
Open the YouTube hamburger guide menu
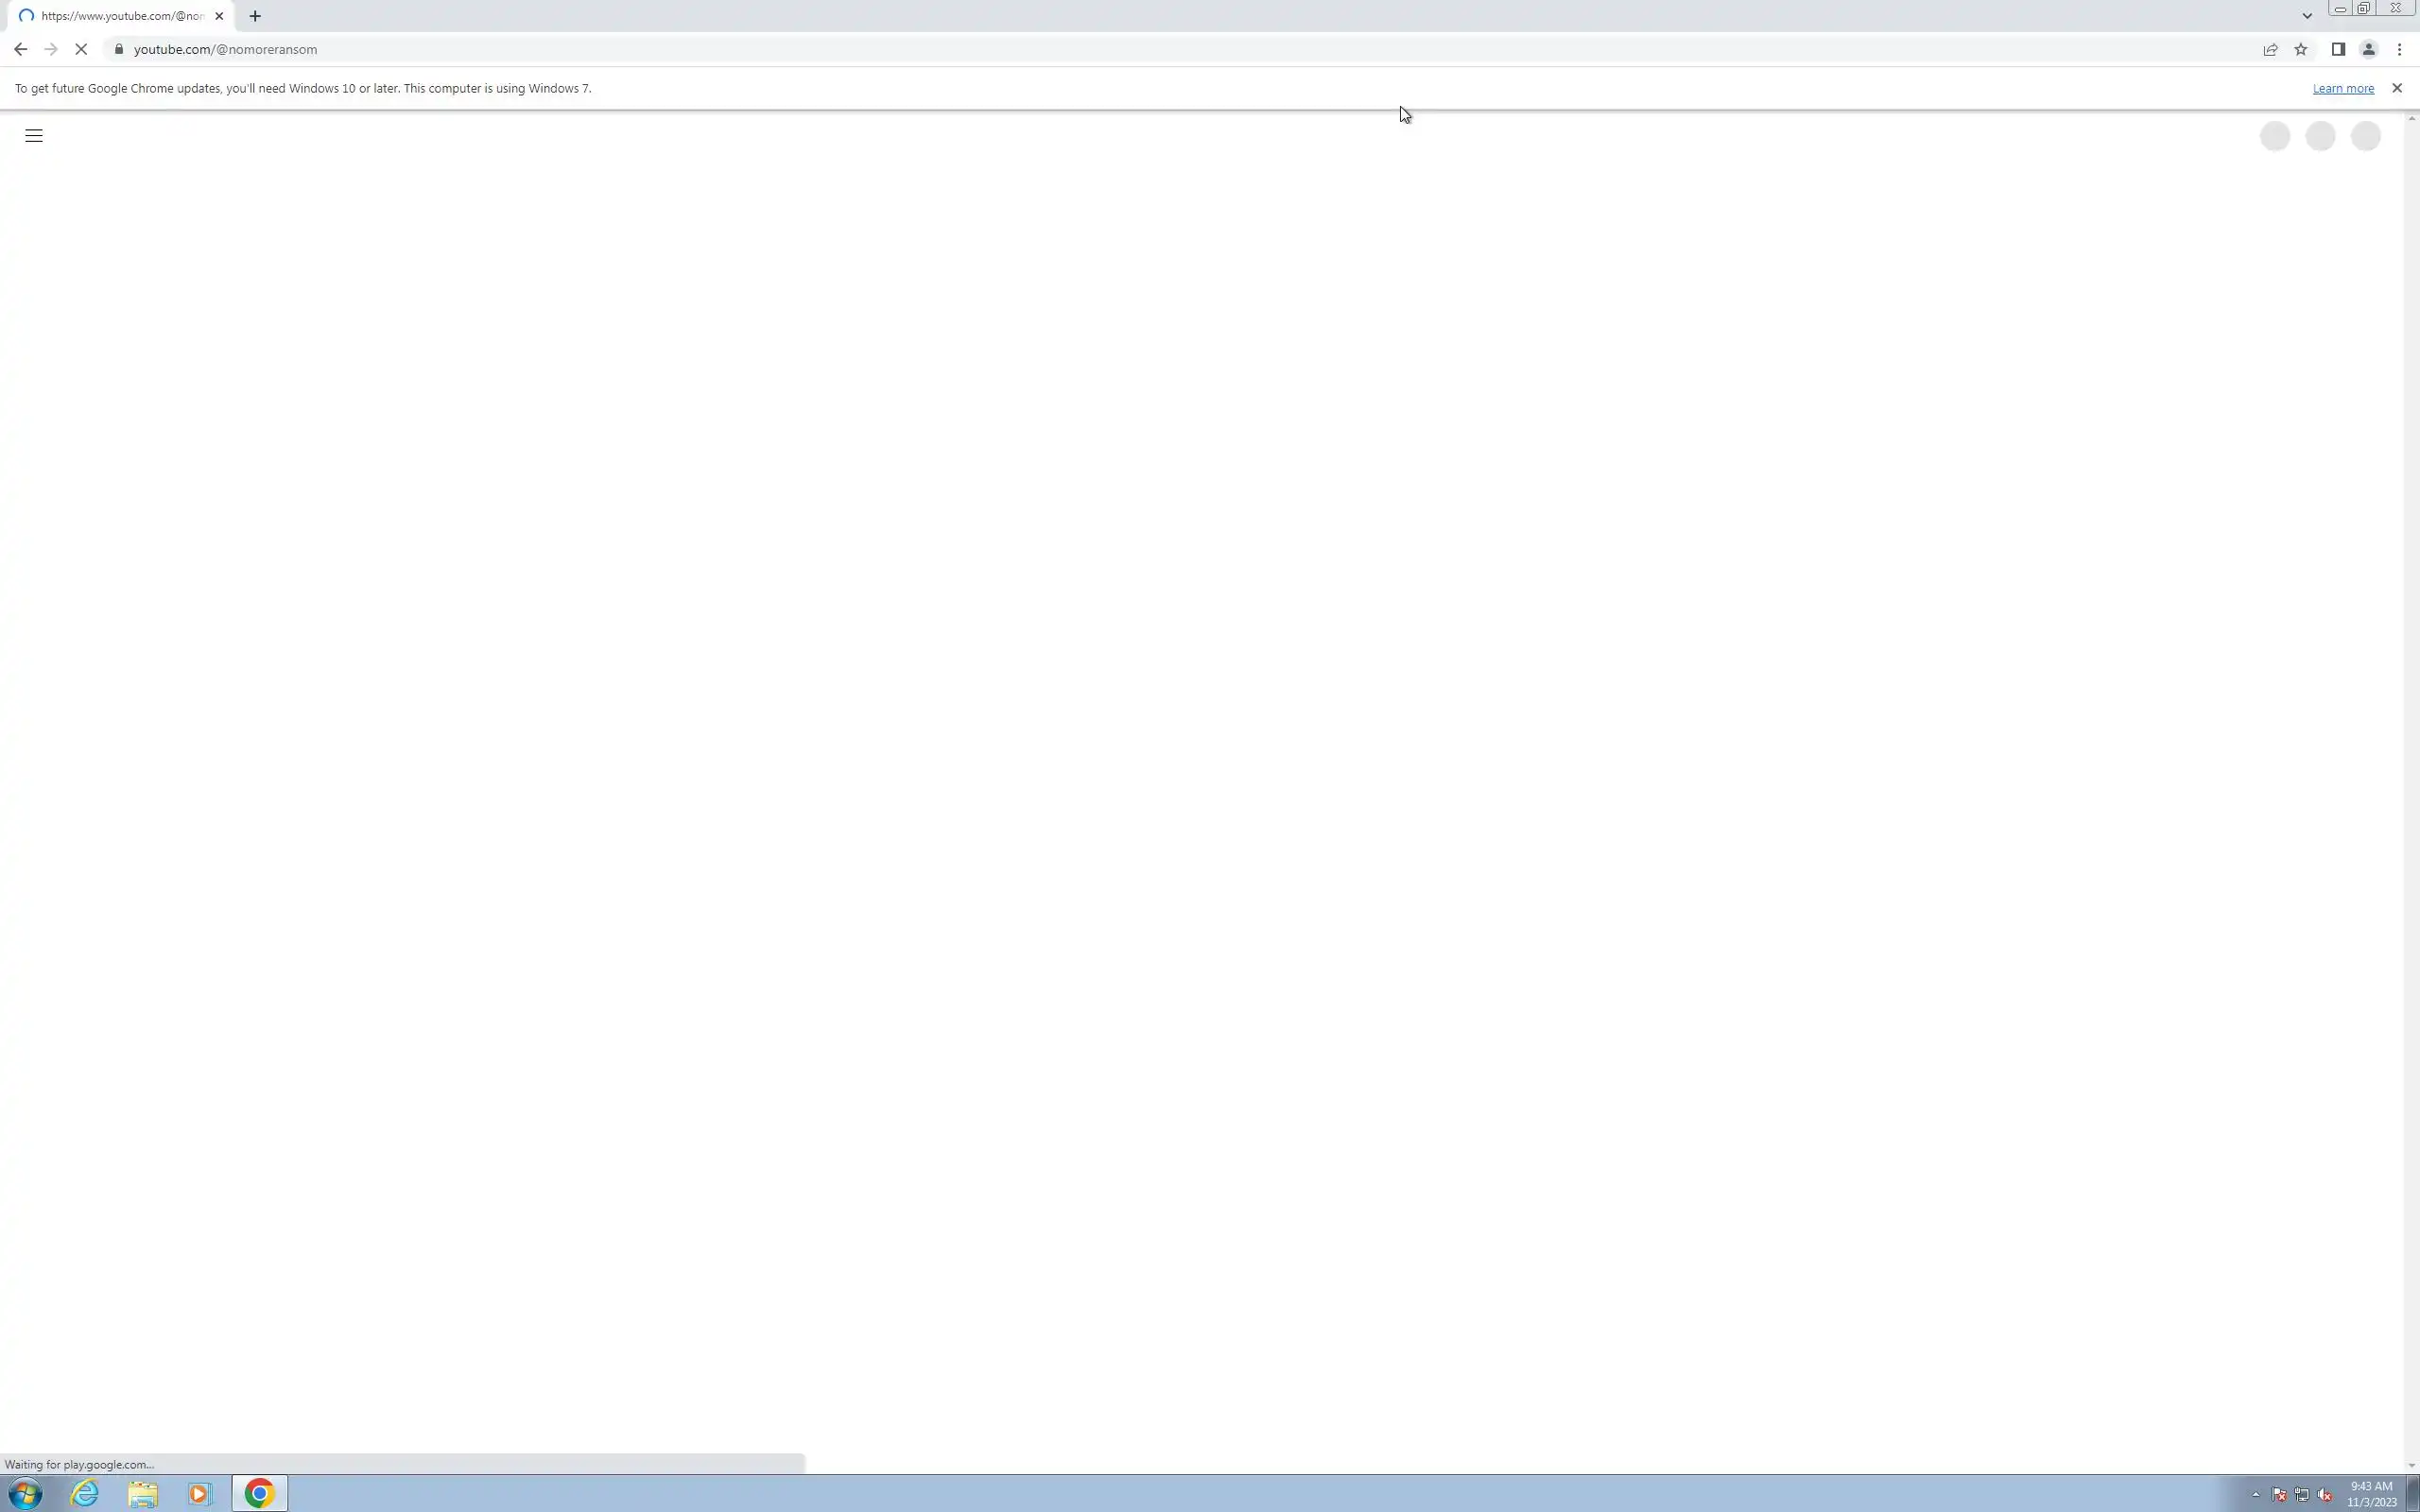[x=33, y=136]
